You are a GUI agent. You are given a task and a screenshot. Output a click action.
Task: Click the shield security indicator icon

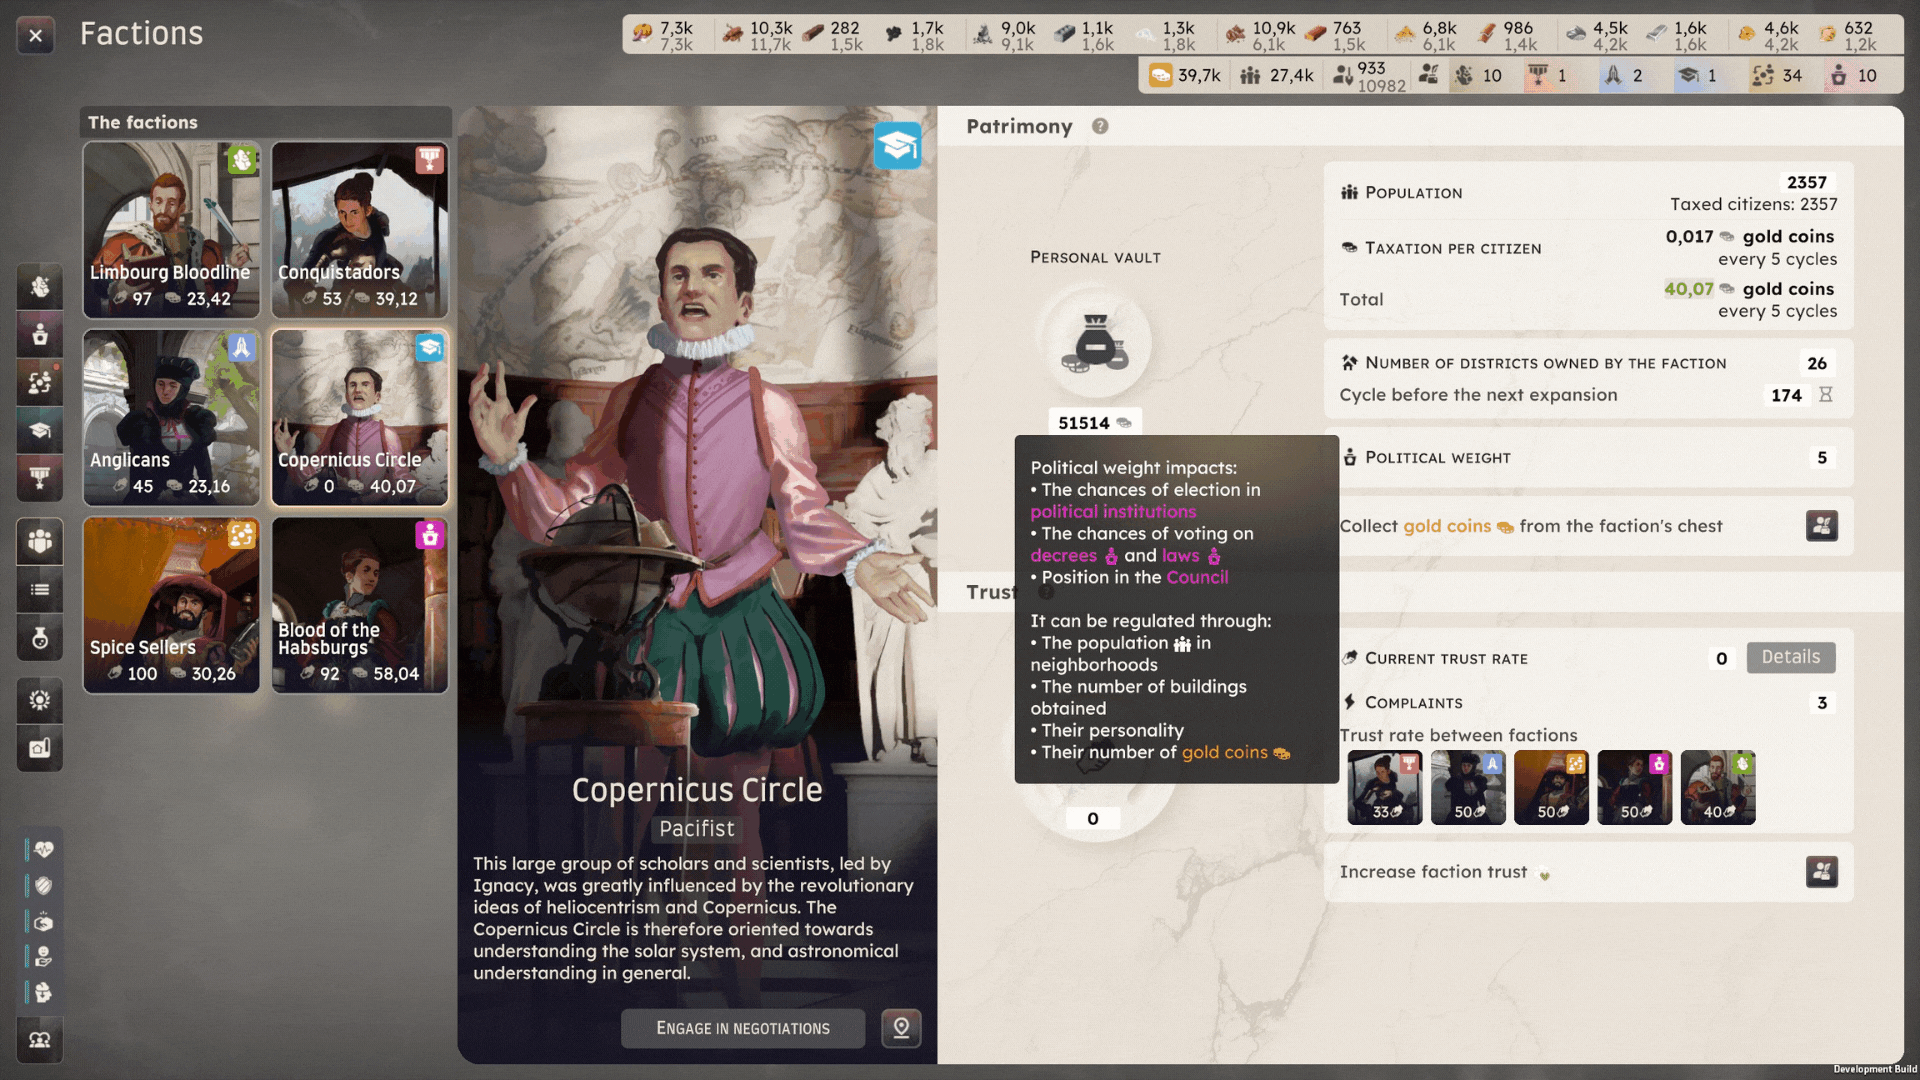tap(43, 886)
